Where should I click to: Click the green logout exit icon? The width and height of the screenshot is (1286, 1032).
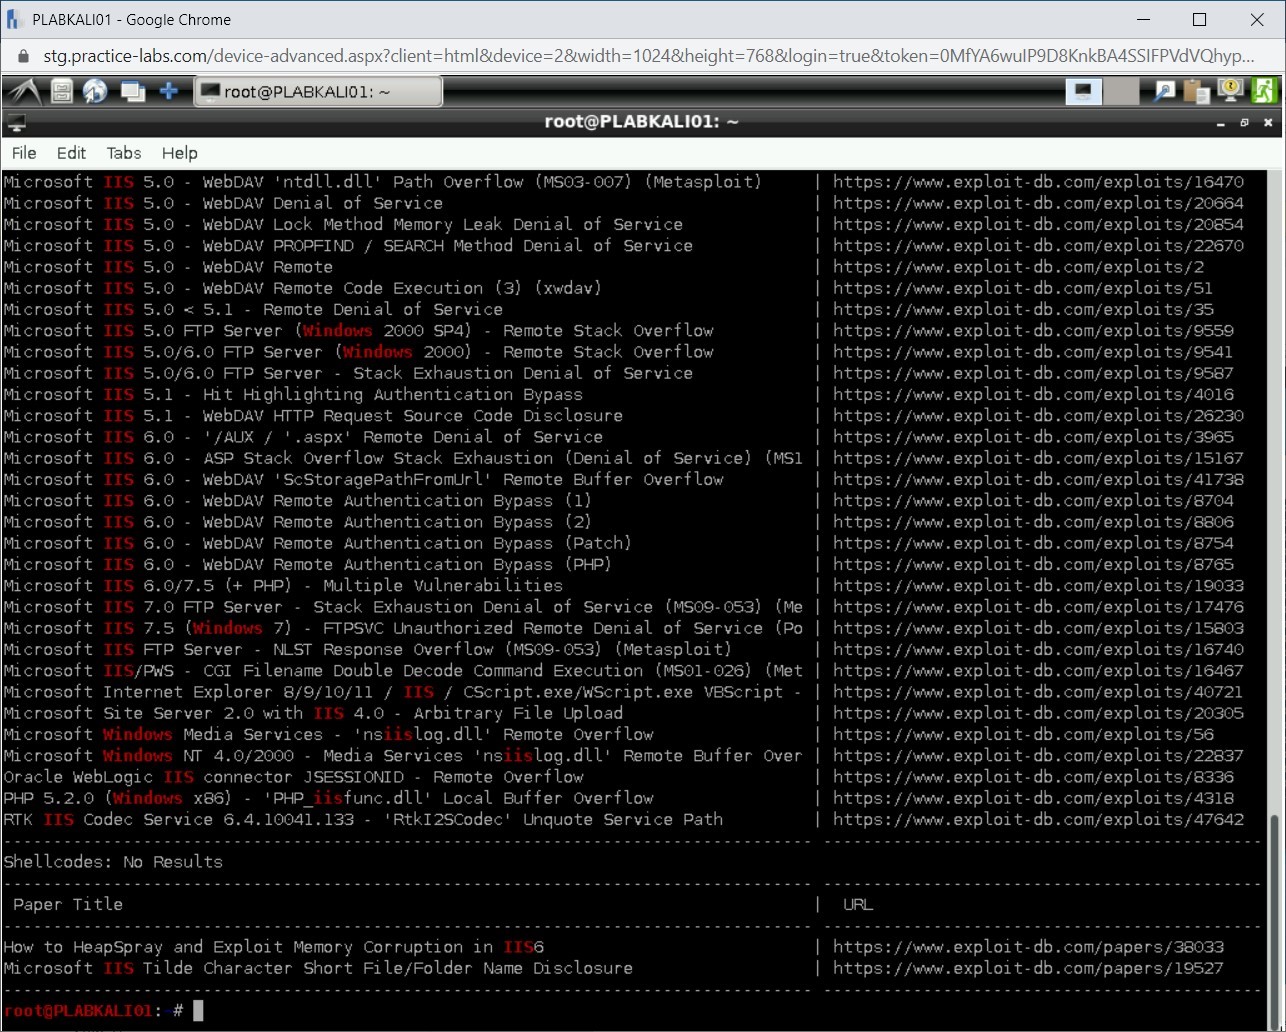[1264, 92]
